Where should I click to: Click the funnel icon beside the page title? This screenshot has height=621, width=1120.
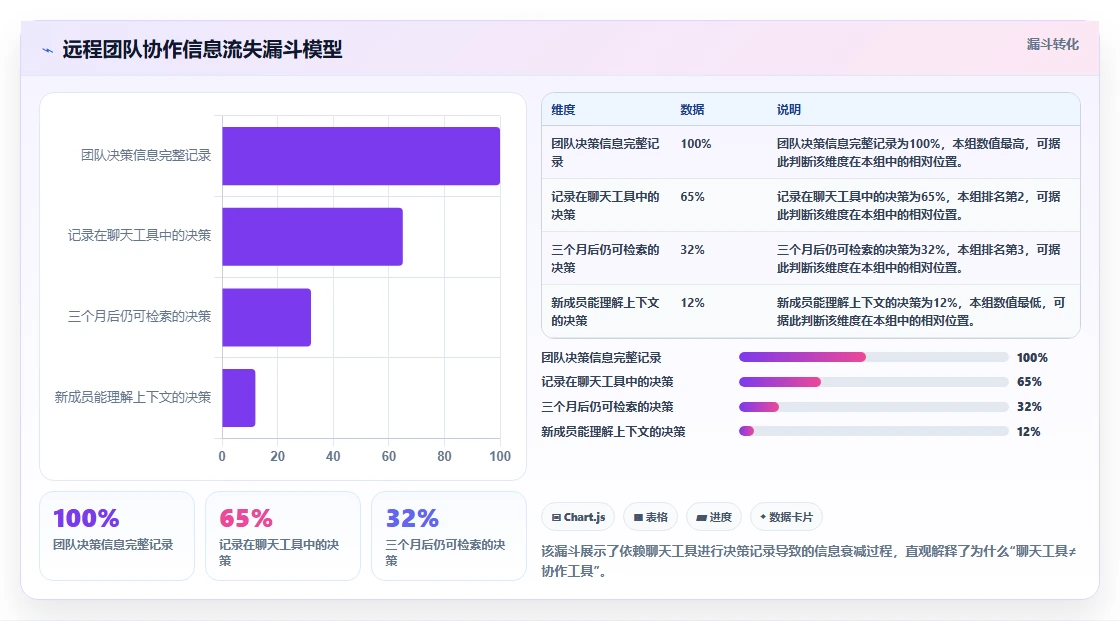point(48,50)
